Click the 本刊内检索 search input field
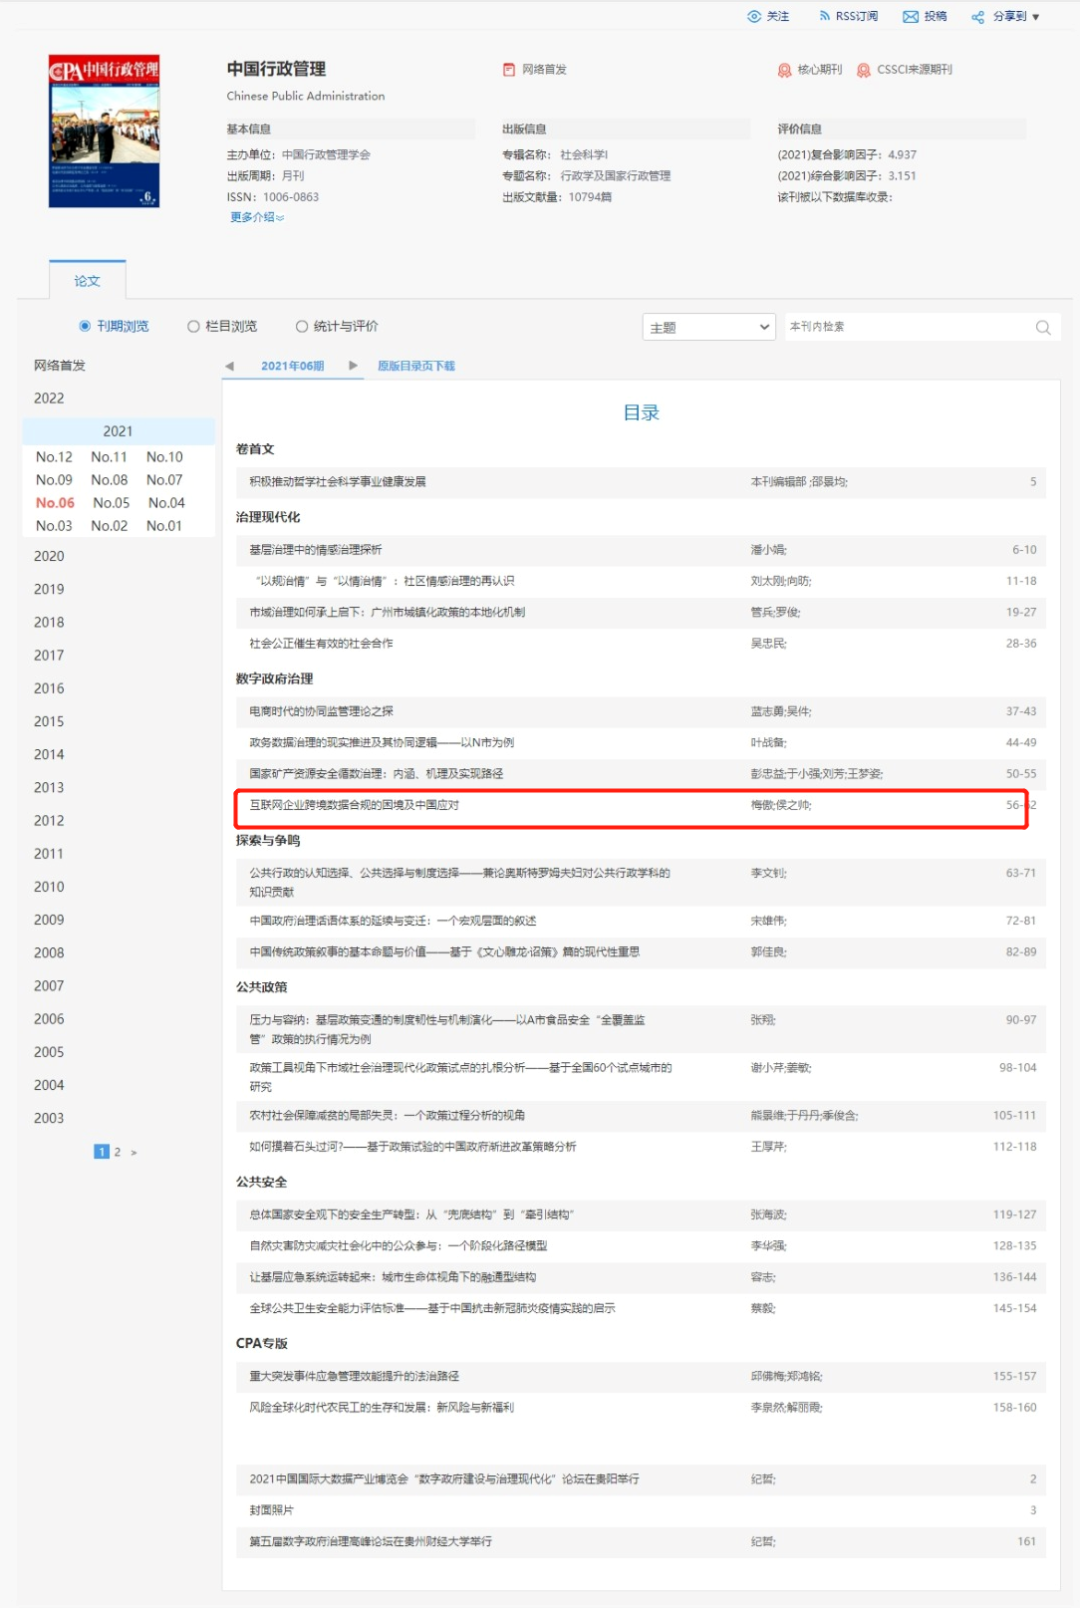Image resolution: width=1080 pixels, height=1608 pixels. [x=905, y=327]
